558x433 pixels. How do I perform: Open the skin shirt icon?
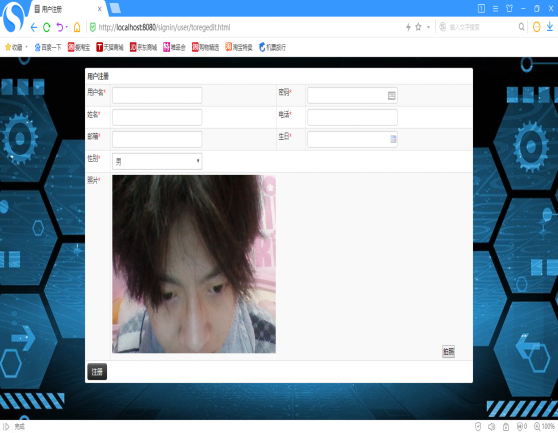point(509,9)
